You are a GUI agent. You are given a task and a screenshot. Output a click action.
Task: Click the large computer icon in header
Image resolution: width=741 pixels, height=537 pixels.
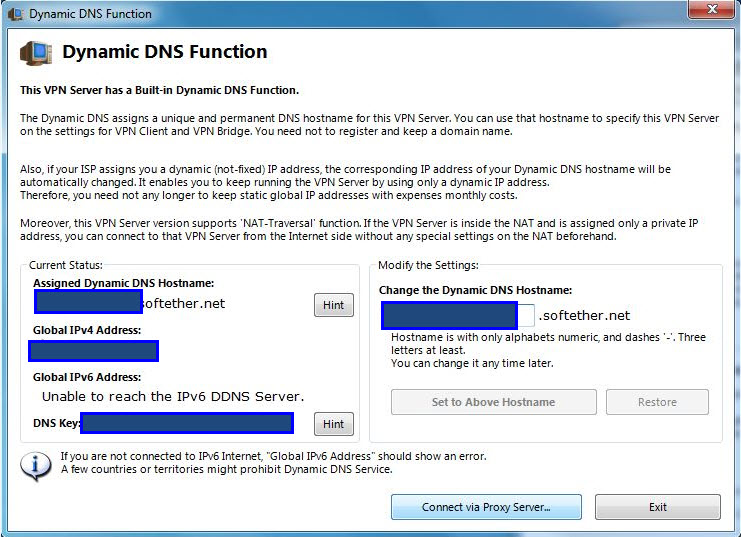coord(36,52)
